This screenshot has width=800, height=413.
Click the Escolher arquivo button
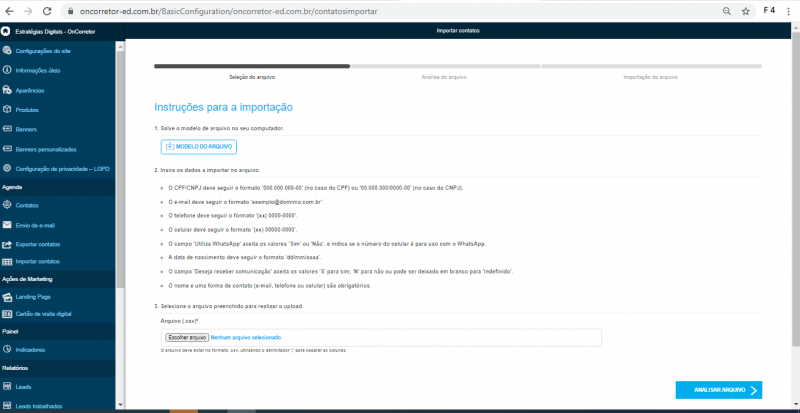(186, 337)
